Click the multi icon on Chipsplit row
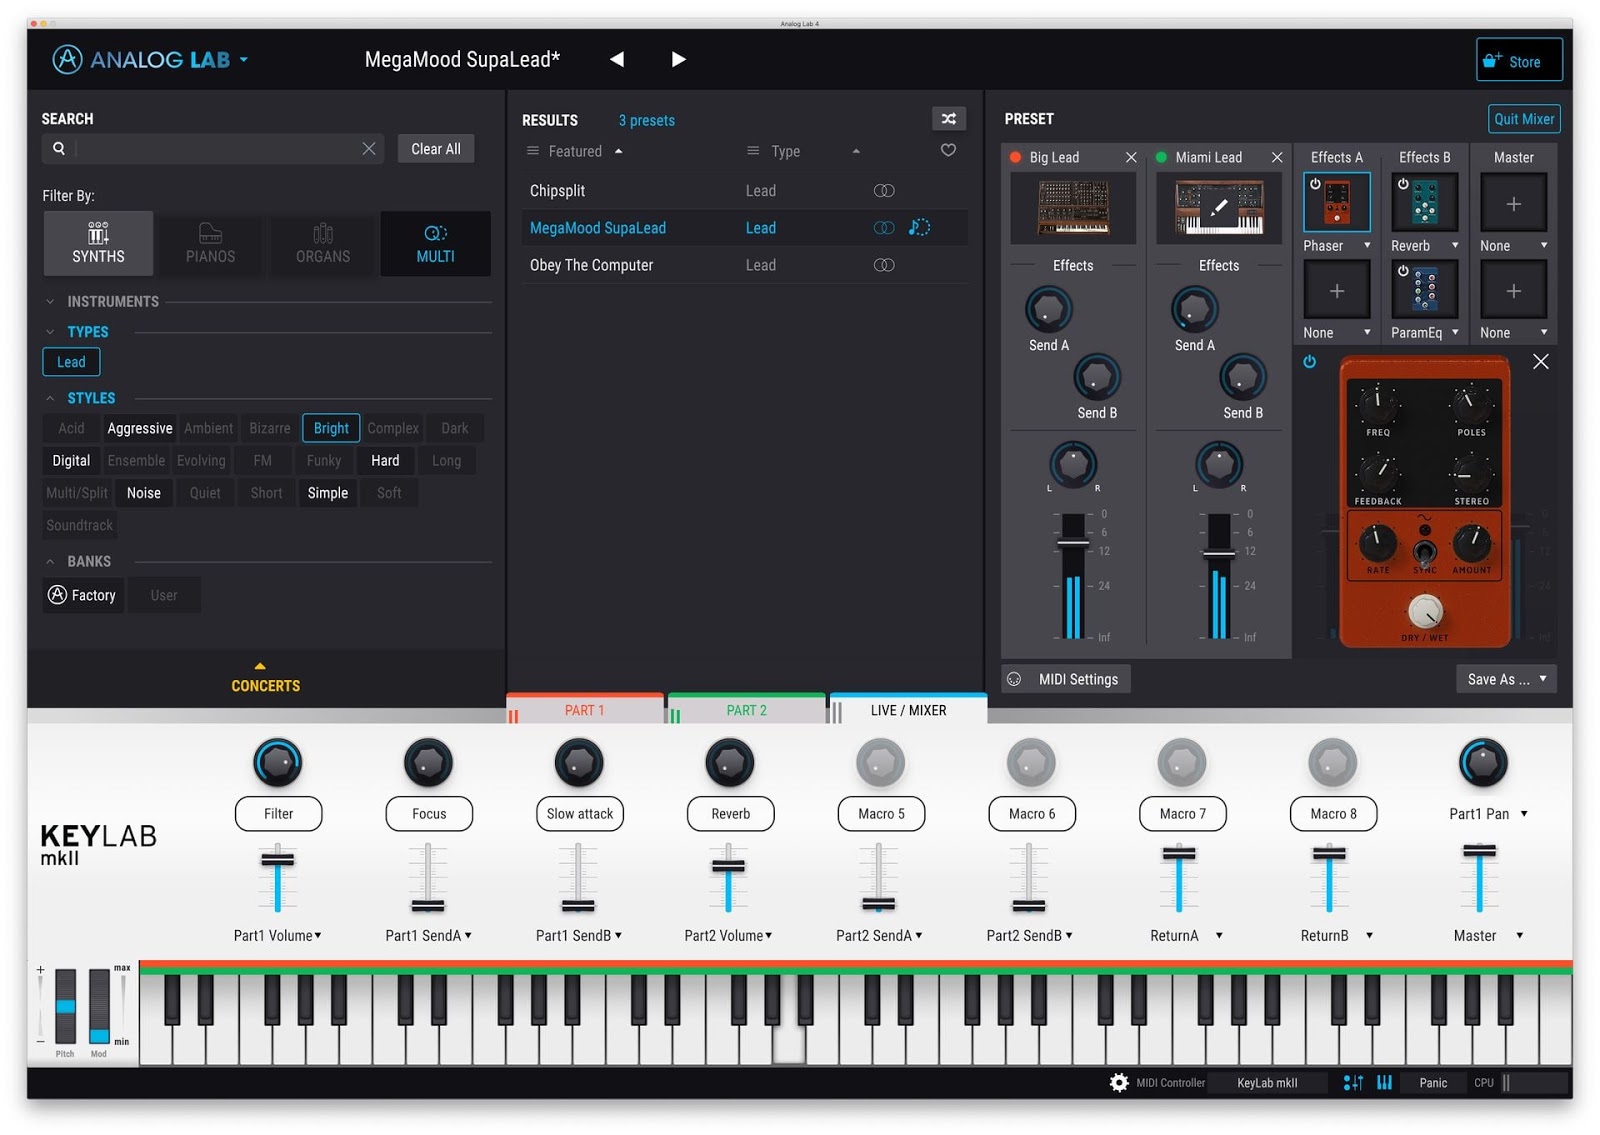 pyautogui.click(x=884, y=191)
